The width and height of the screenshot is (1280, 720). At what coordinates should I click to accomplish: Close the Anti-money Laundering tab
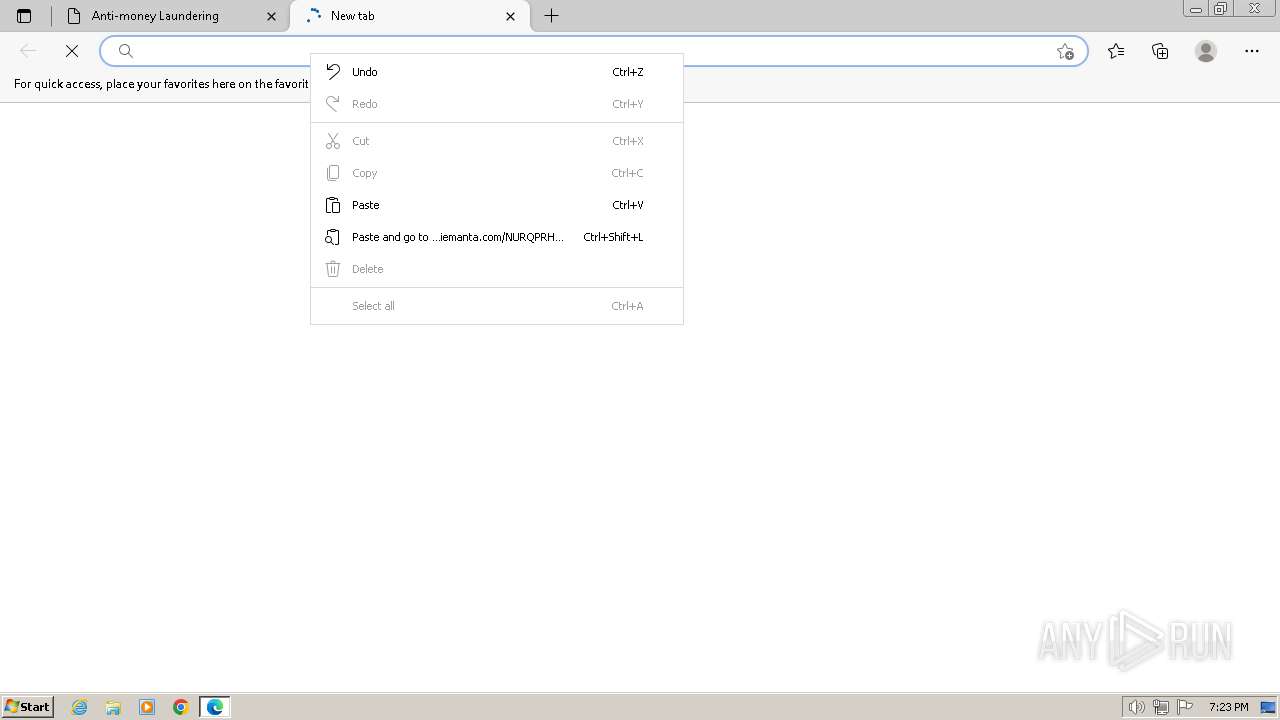271,16
